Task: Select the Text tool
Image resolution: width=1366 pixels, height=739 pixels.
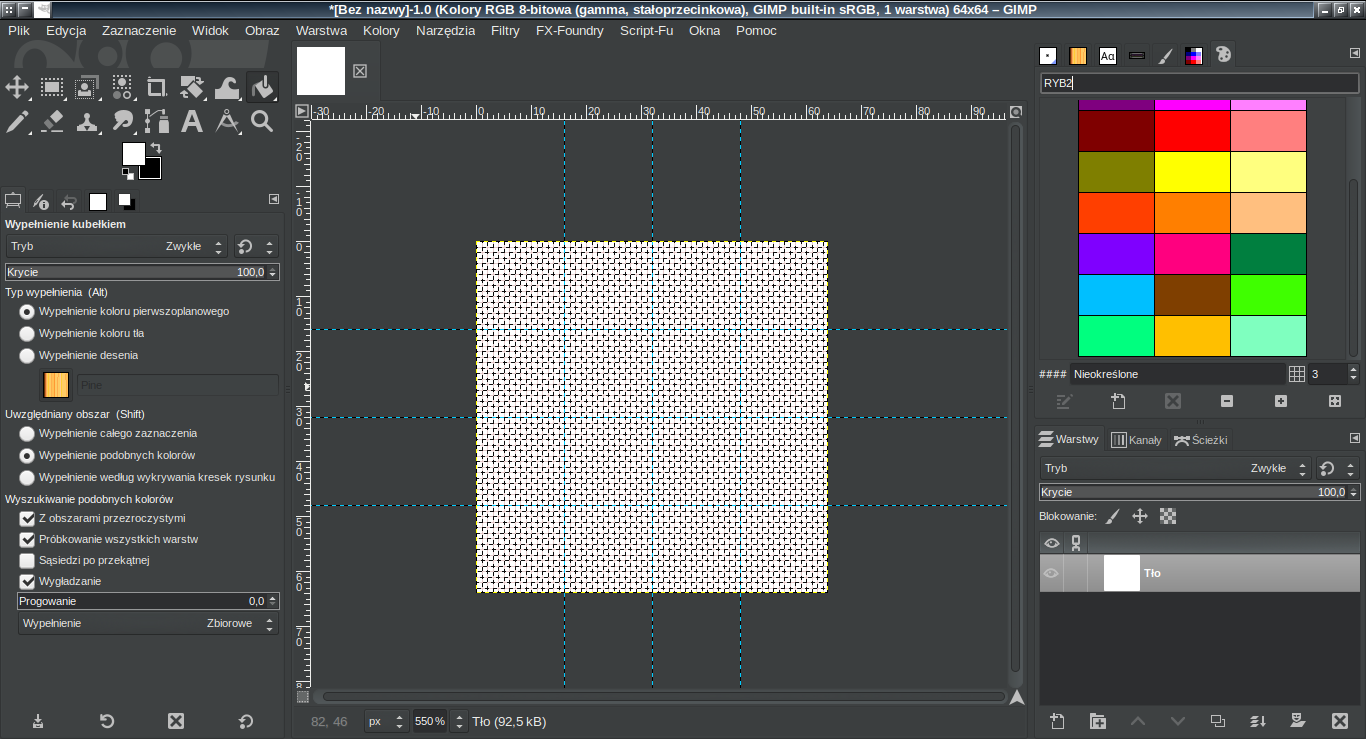Action: [x=192, y=122]
